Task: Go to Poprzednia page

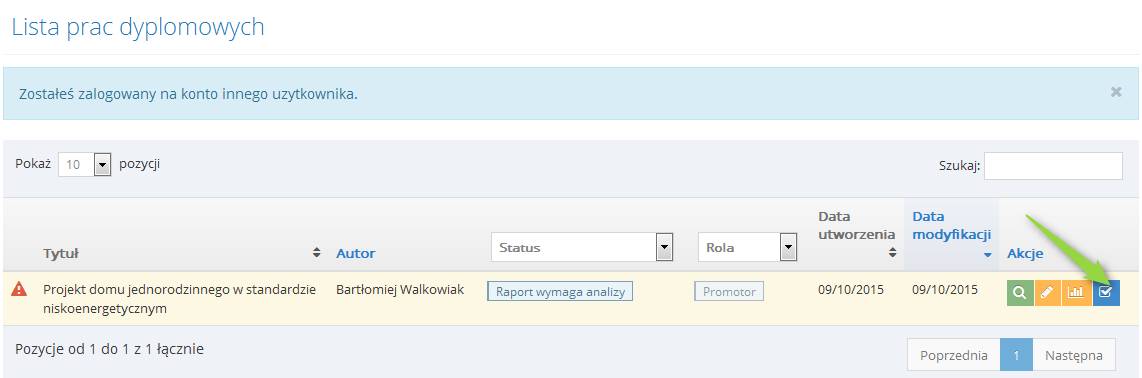Action: point(953,356)
